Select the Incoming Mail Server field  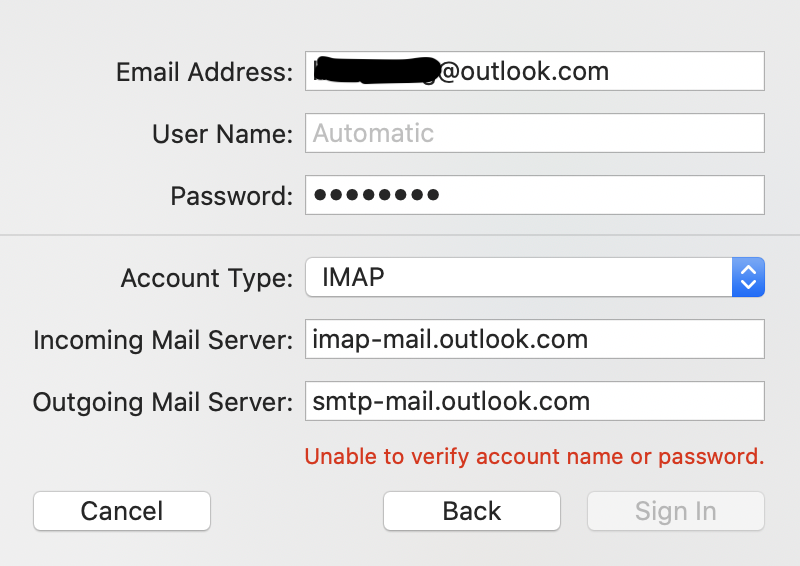click(x=534, y=339)
